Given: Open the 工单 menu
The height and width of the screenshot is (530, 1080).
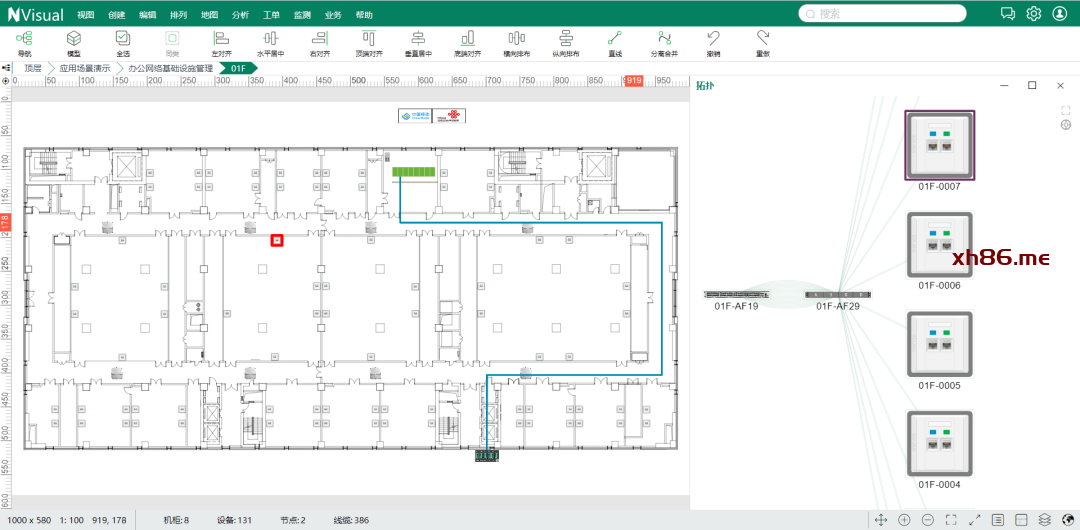Looking at the screenshot, I should (x=271, y=15).
